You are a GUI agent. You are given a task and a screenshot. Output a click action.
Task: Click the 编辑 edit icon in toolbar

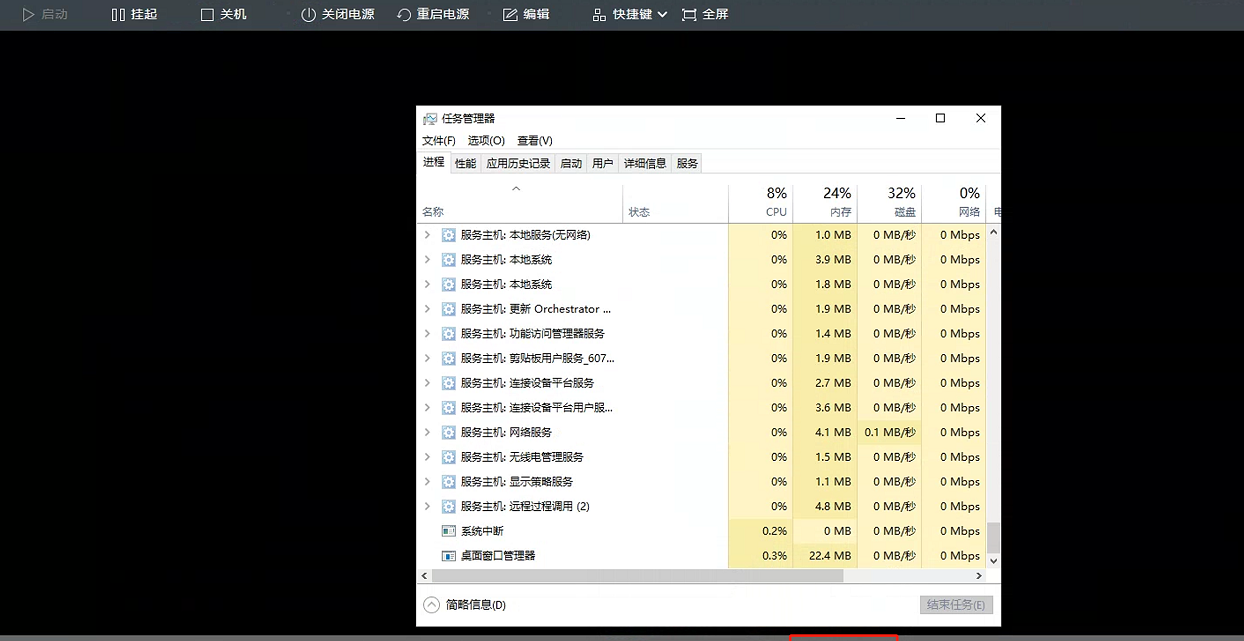click(x=510, y=15)
